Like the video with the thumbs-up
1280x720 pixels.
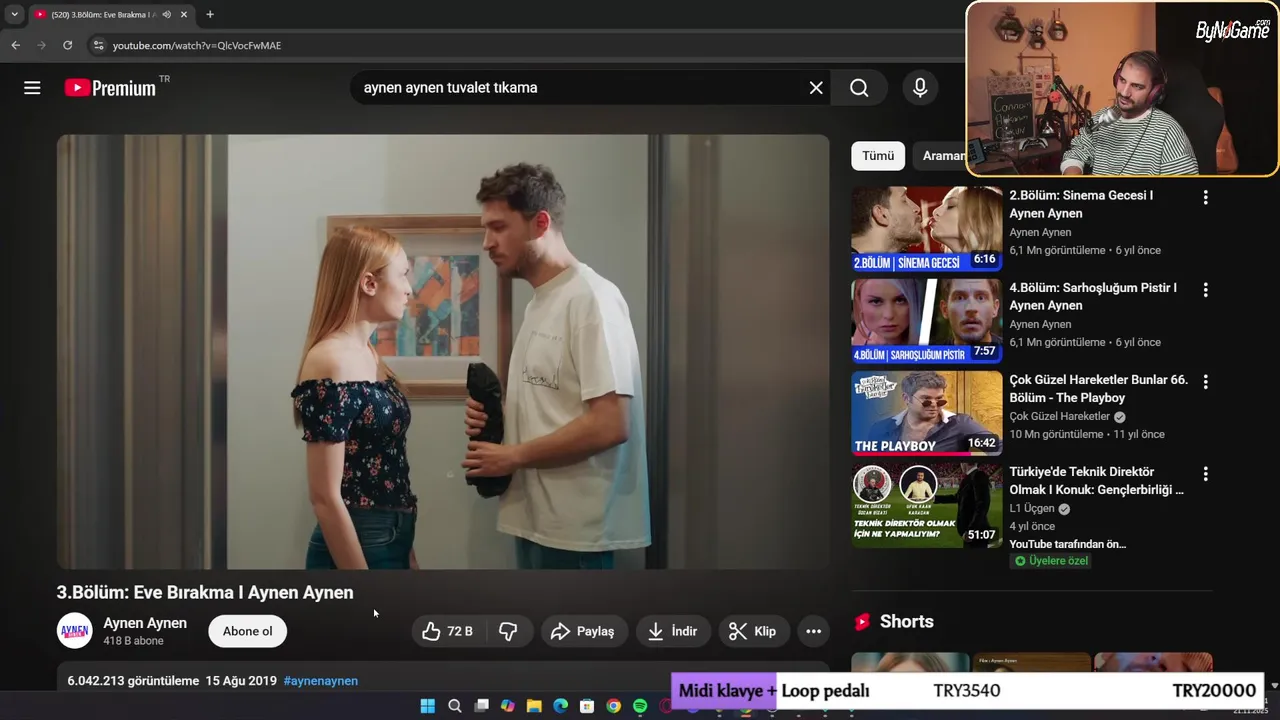[x=447, y=631]
